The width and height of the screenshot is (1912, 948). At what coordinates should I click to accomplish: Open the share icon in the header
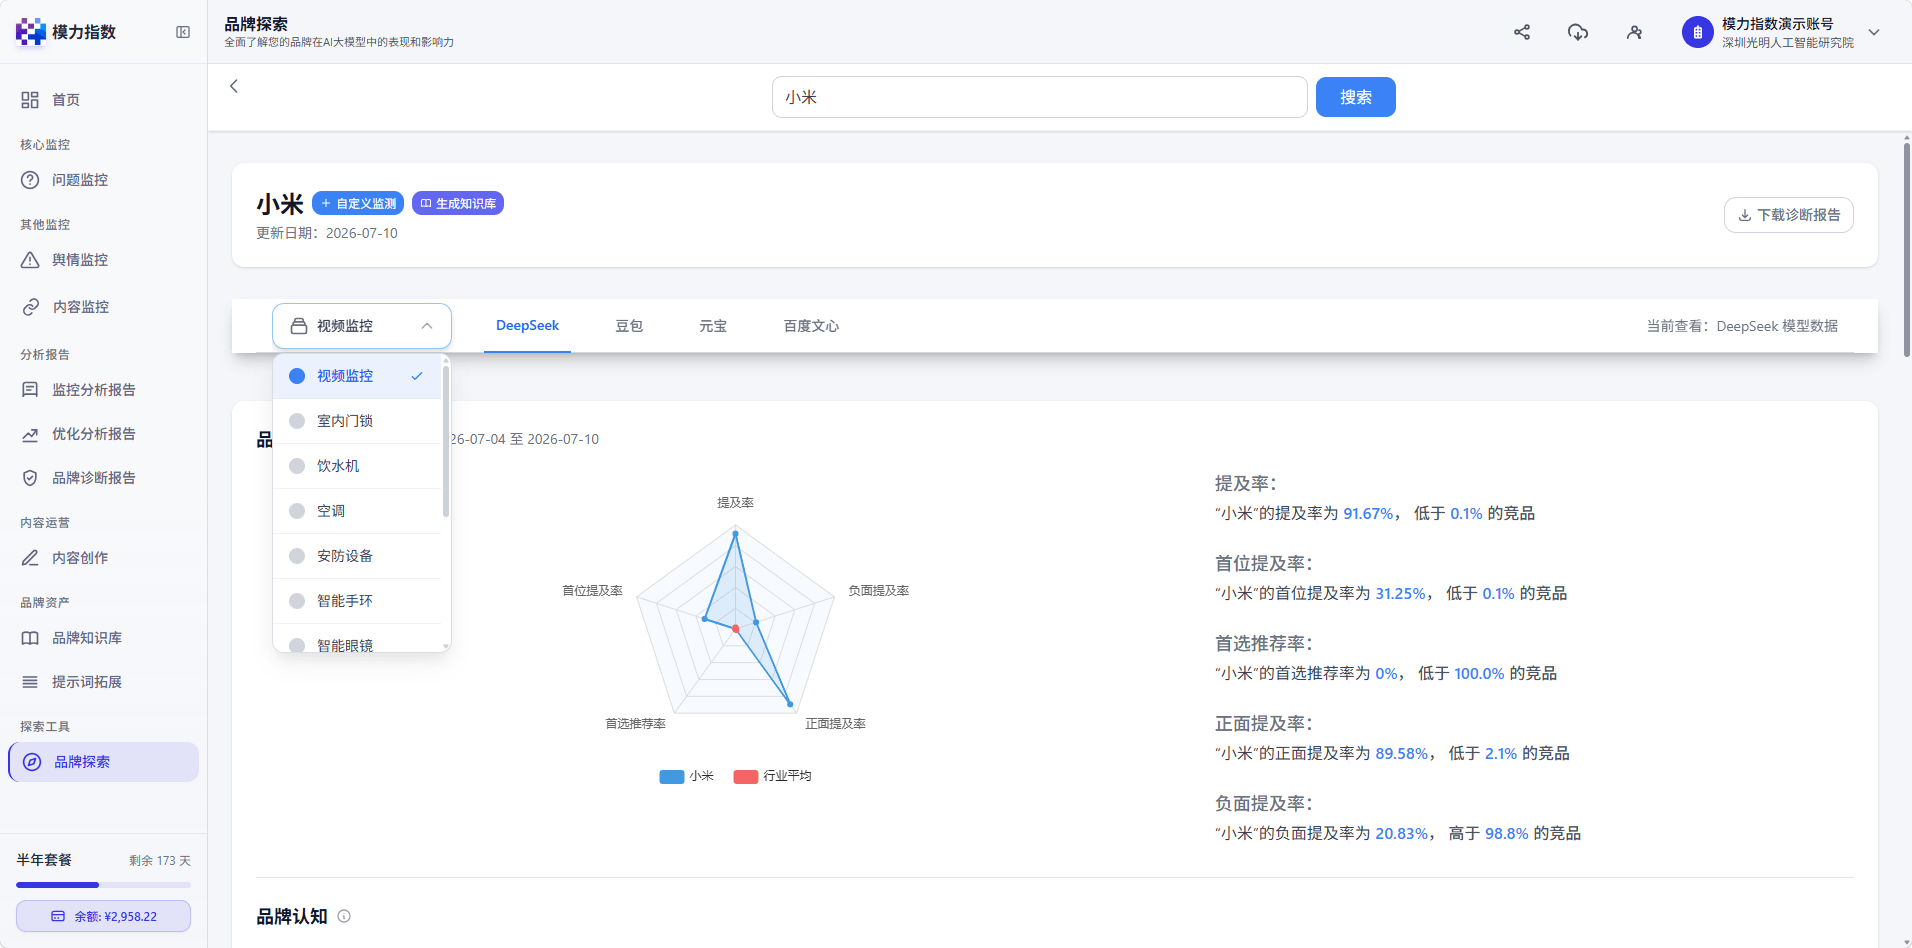(x=1522, y=32)
